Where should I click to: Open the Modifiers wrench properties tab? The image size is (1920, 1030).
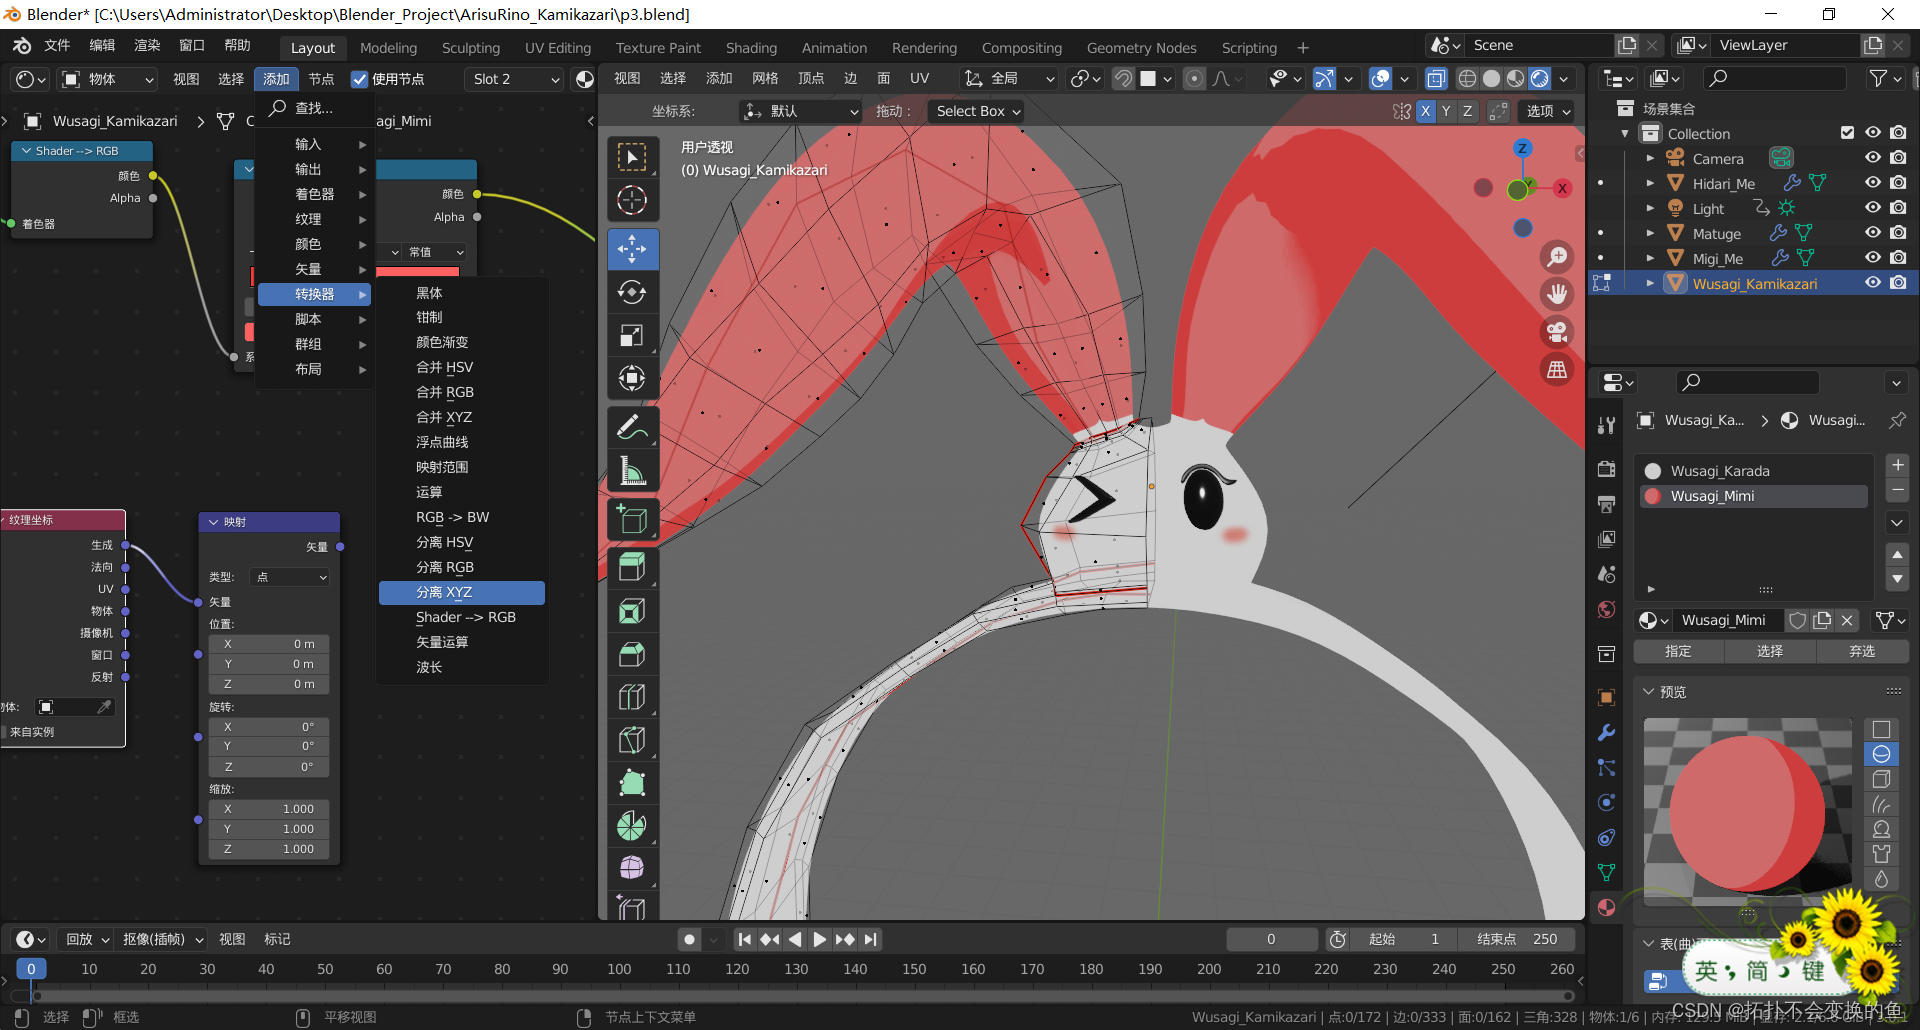click(x=1606, y=732)
